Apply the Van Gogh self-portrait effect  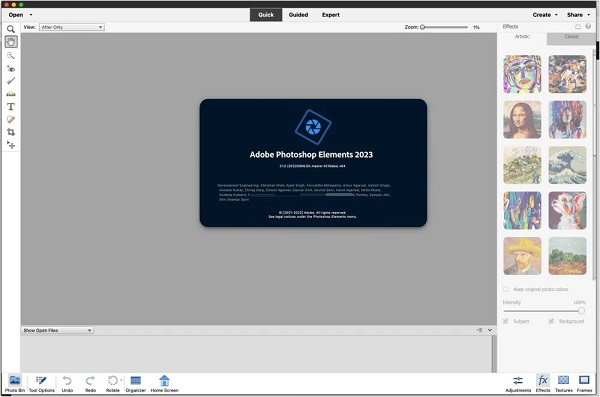pos(522,256)
